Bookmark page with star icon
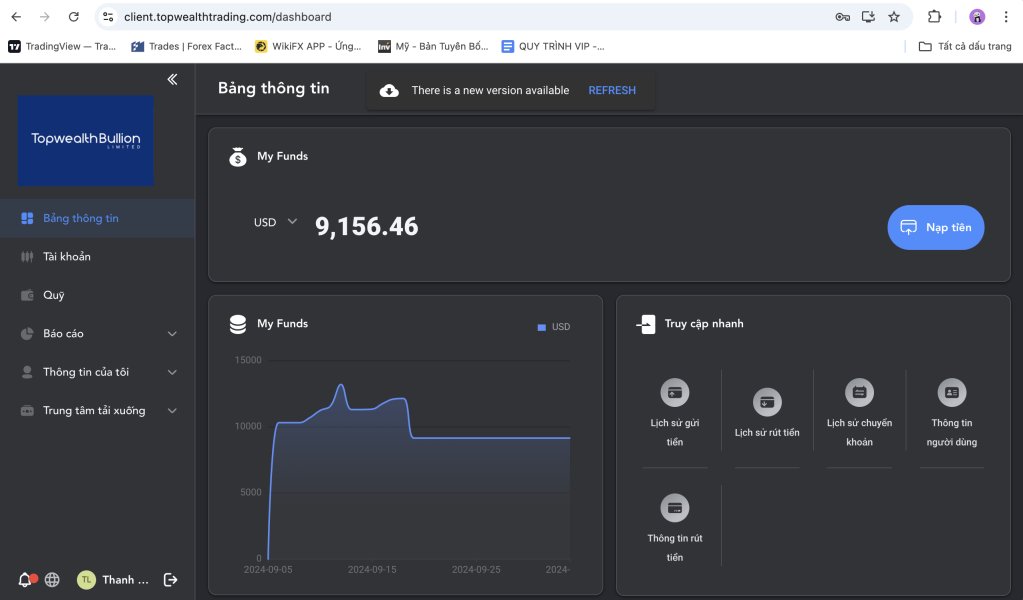Screen dimensions: 1023x600 coord(894,17)
